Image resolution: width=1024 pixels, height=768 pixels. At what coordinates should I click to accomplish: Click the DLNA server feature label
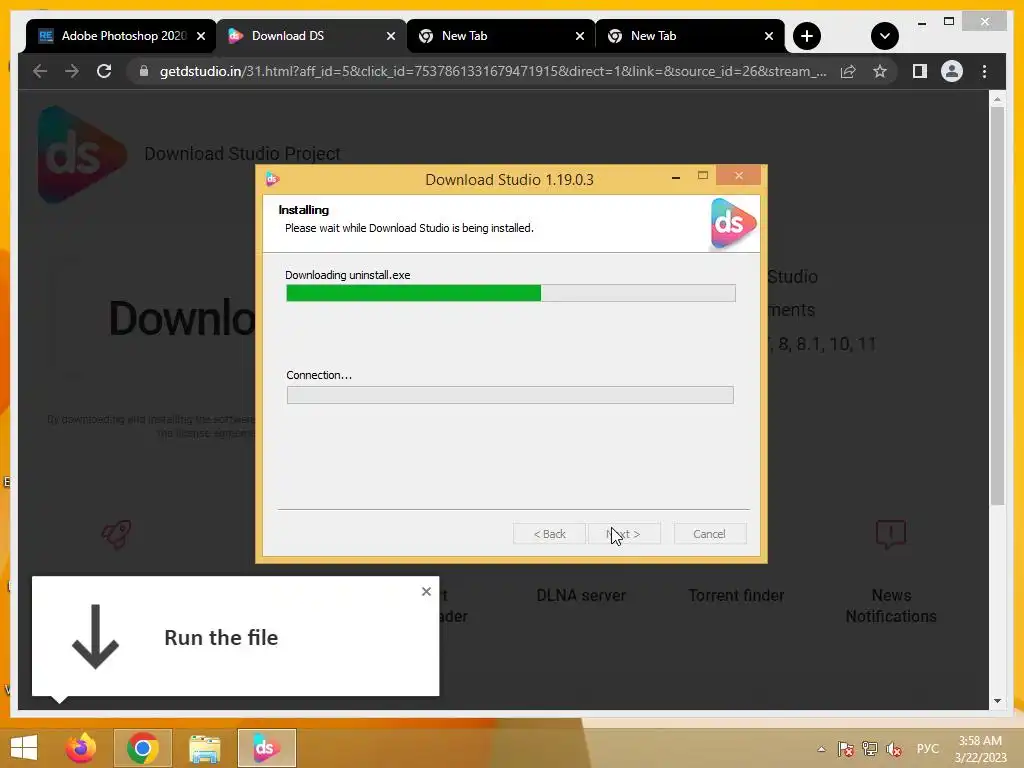click(581, 596)
